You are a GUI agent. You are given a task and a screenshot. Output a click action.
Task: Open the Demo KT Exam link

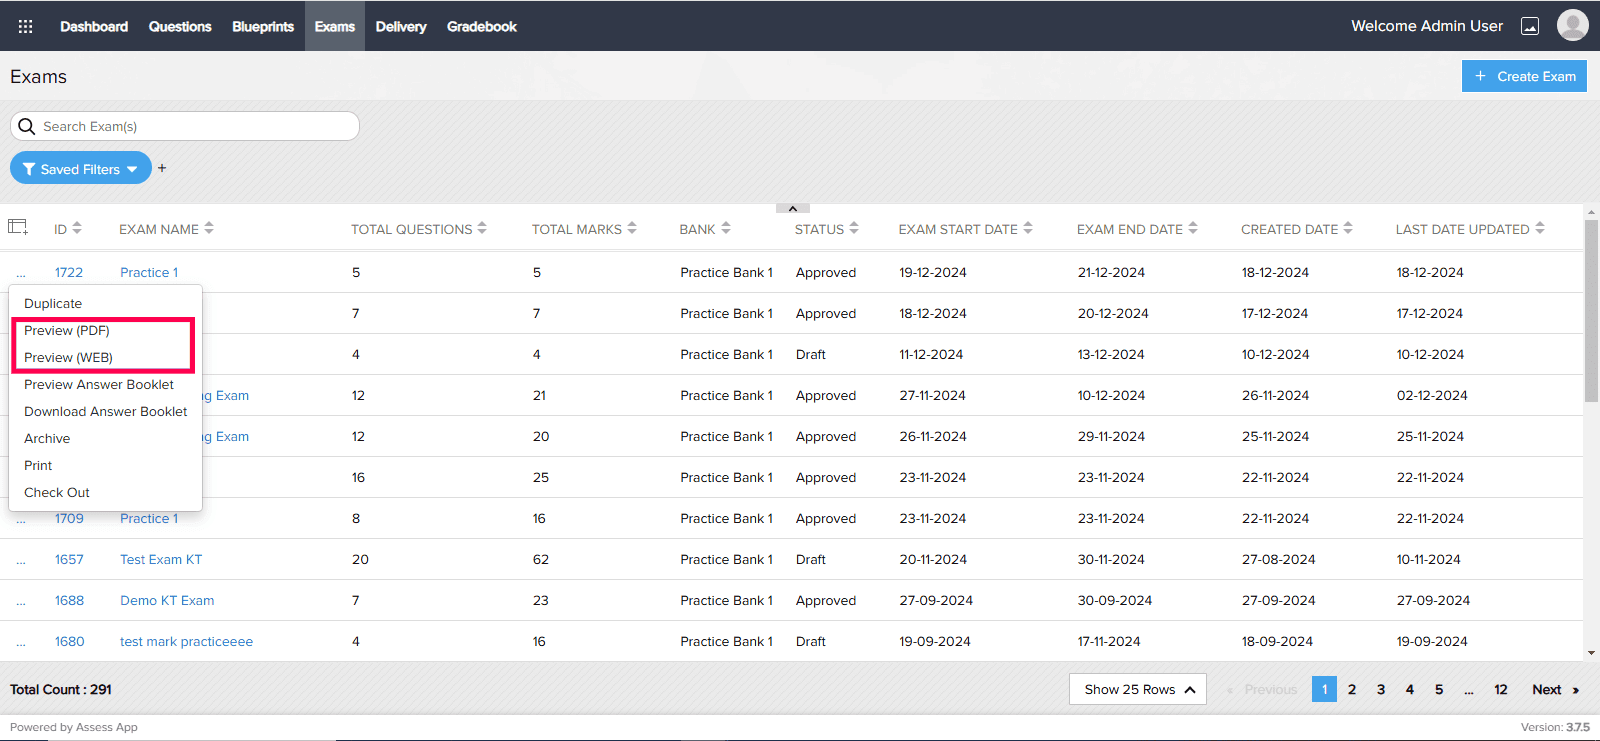167,601
